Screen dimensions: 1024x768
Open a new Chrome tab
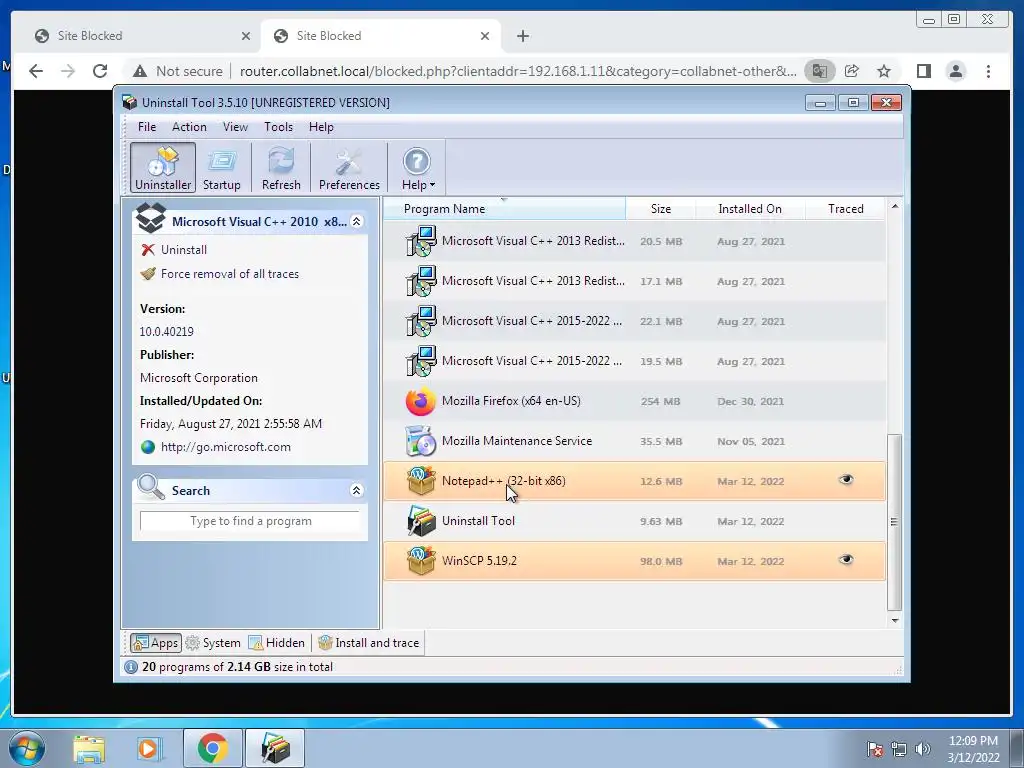[x=522, y=36]
